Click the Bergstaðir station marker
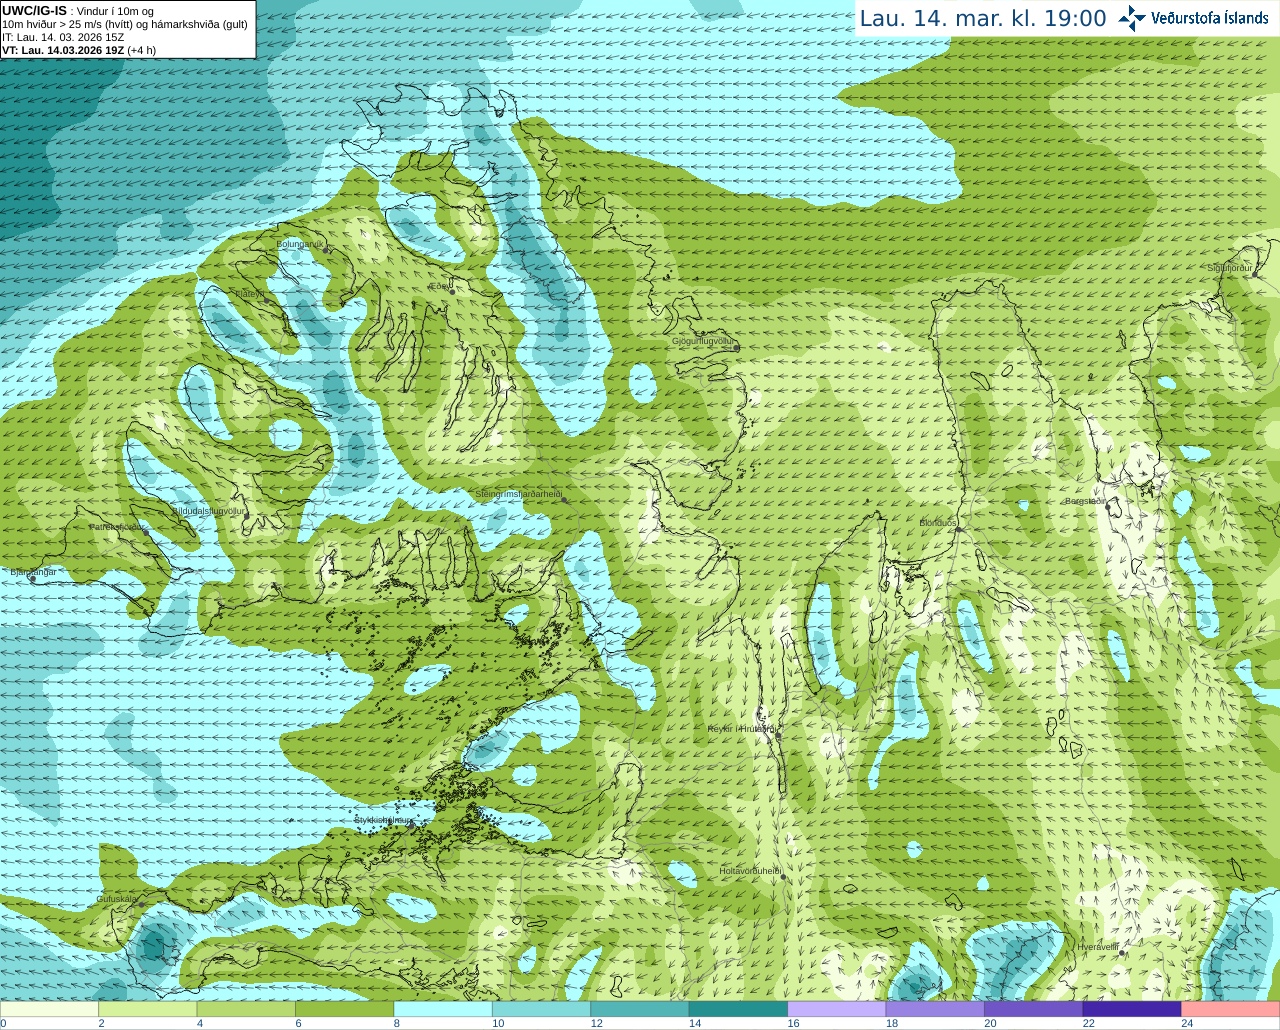The height and width of the screenshot is (1030, 1280). [x=1108, y=507]
